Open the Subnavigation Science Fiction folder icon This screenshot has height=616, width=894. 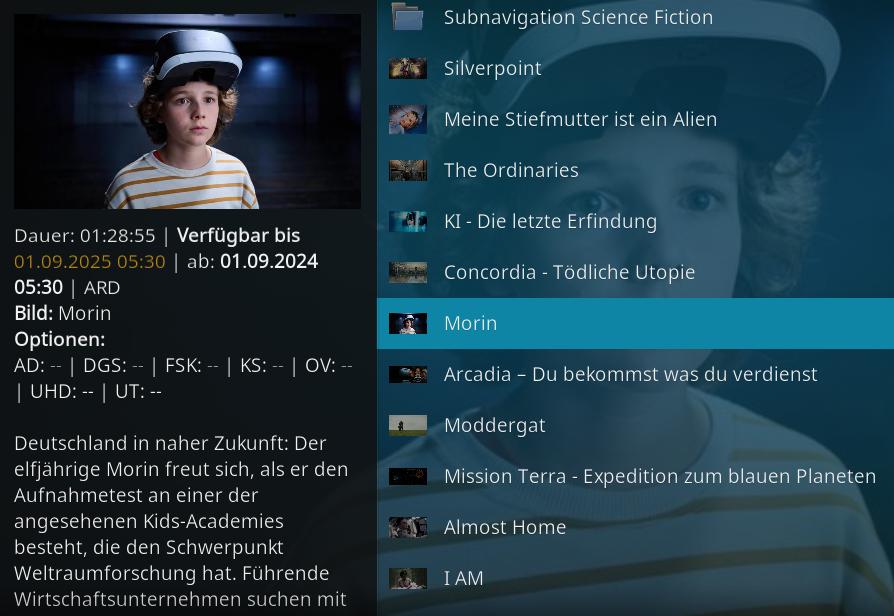[408, 17]
